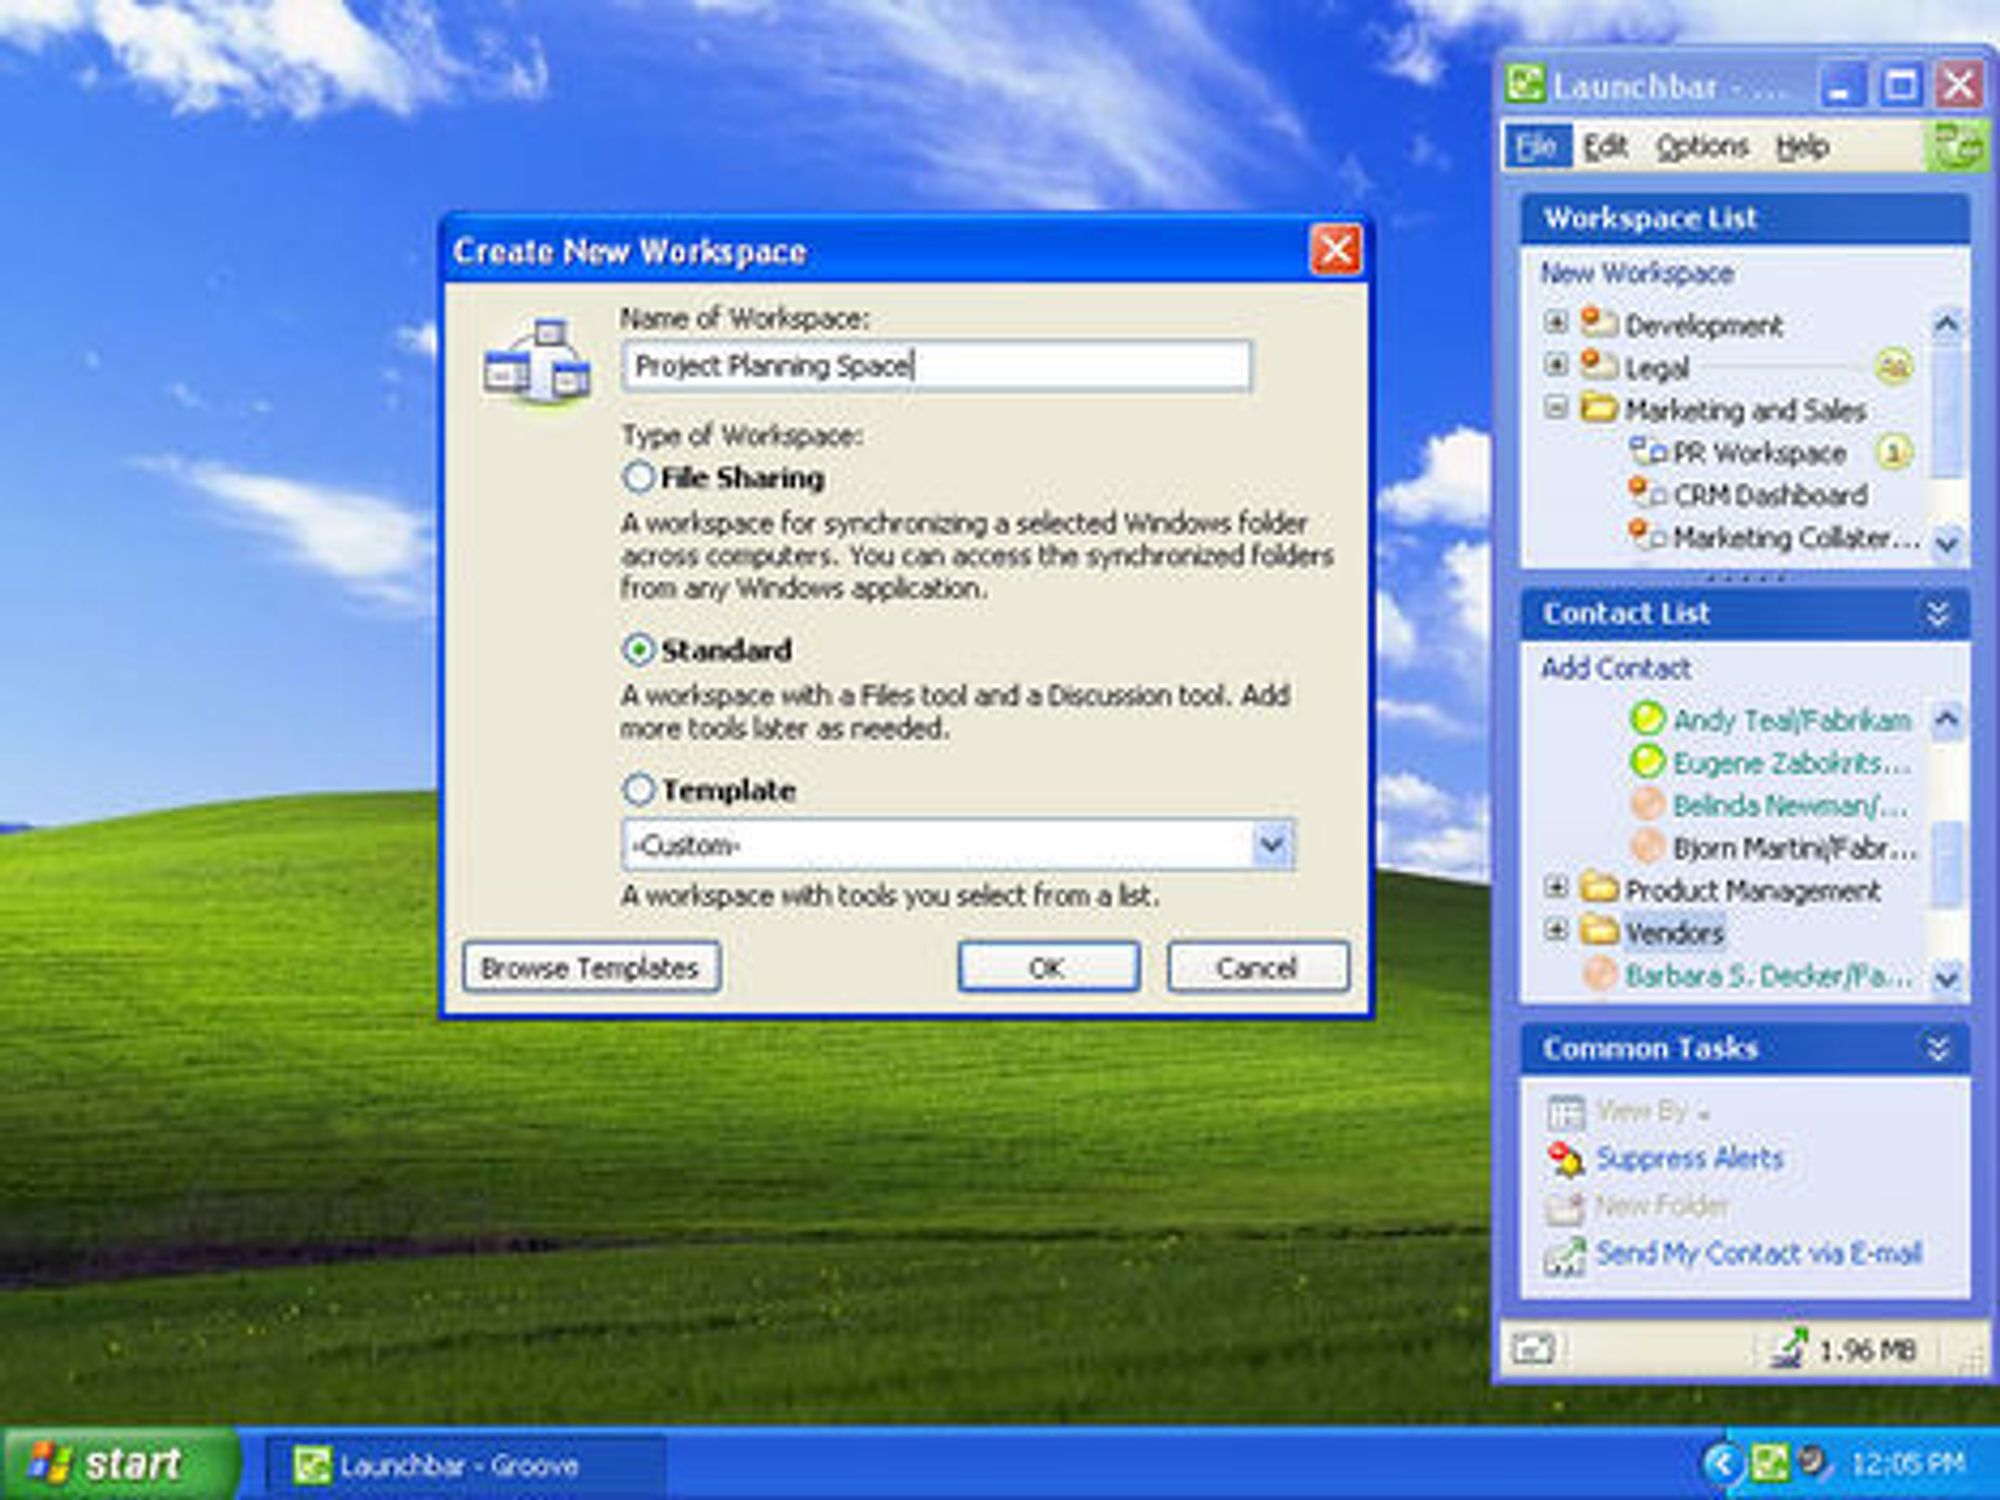Image resolution: width=2000 pixels, height=1500 pixels.
Task: Click the Groove icon in system tray
Action: [1769, 1465]
